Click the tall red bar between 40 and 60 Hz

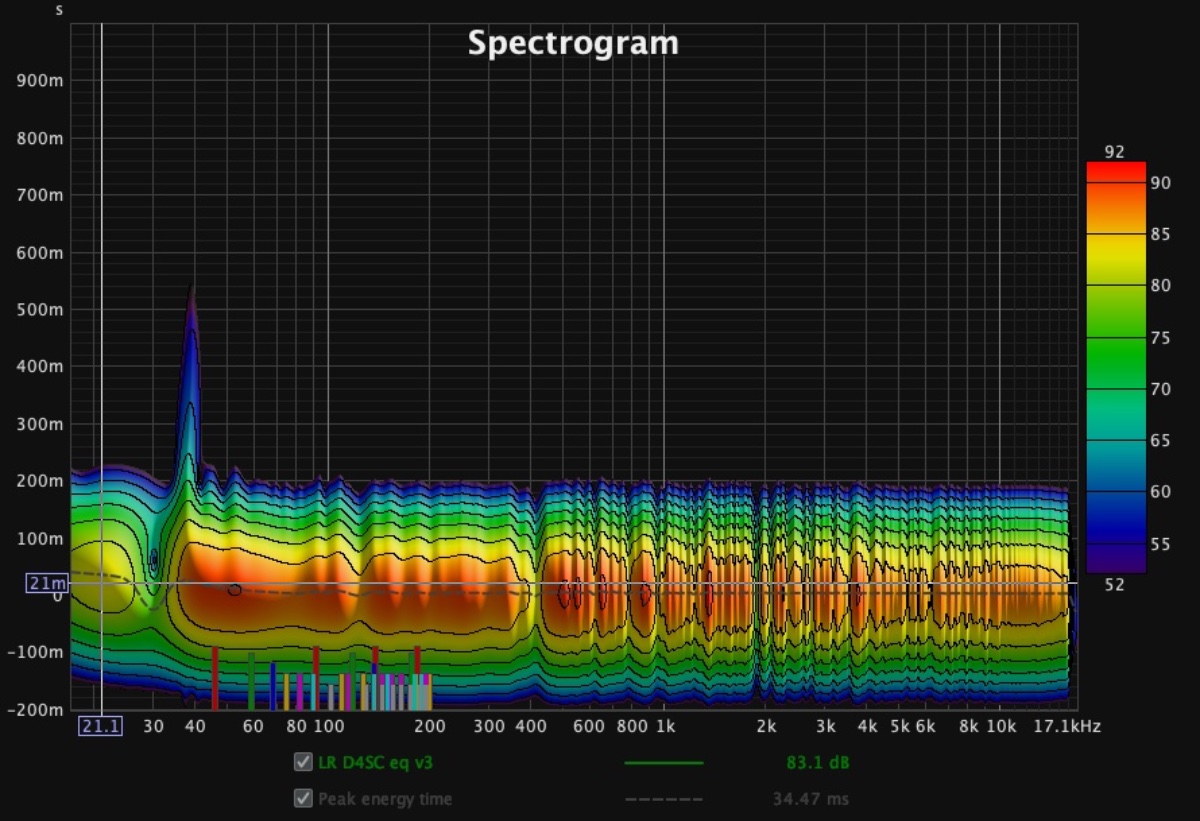[215, 678]
